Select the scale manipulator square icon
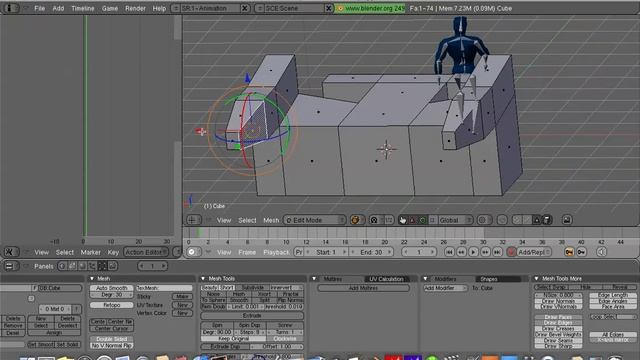 click(432, 220)
